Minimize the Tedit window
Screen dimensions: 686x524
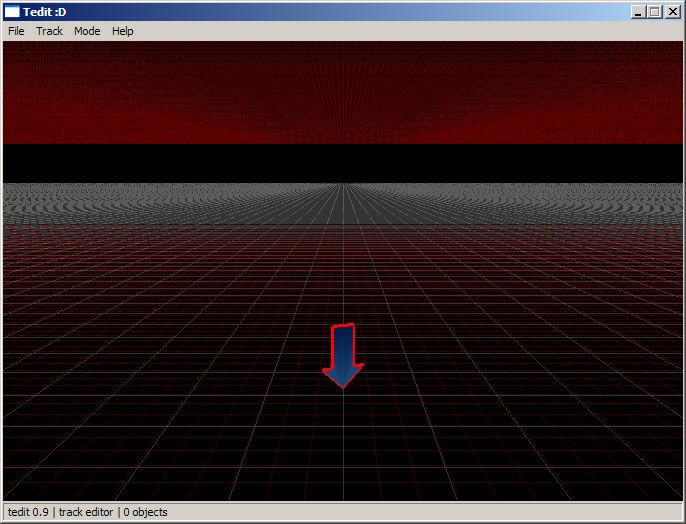638,12
